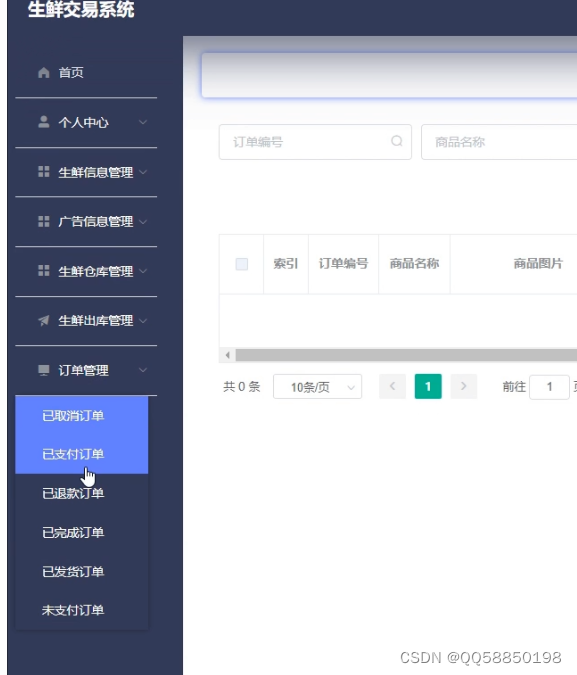Click the 订单编号 column header
Image resolution: width=577 pixels, height=675 pixels.
pos(343,263)
